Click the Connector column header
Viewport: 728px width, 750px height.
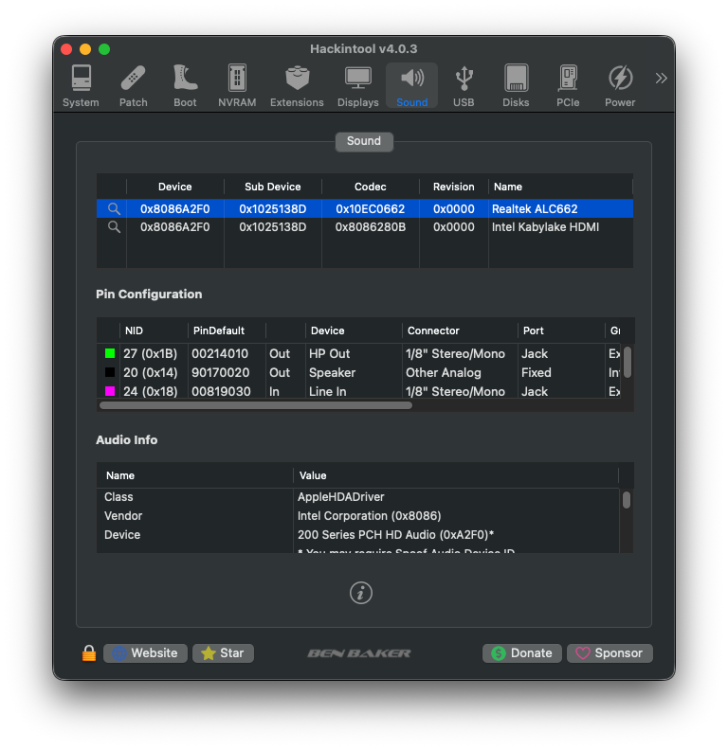pyautogui.click(x=460, y=331)
